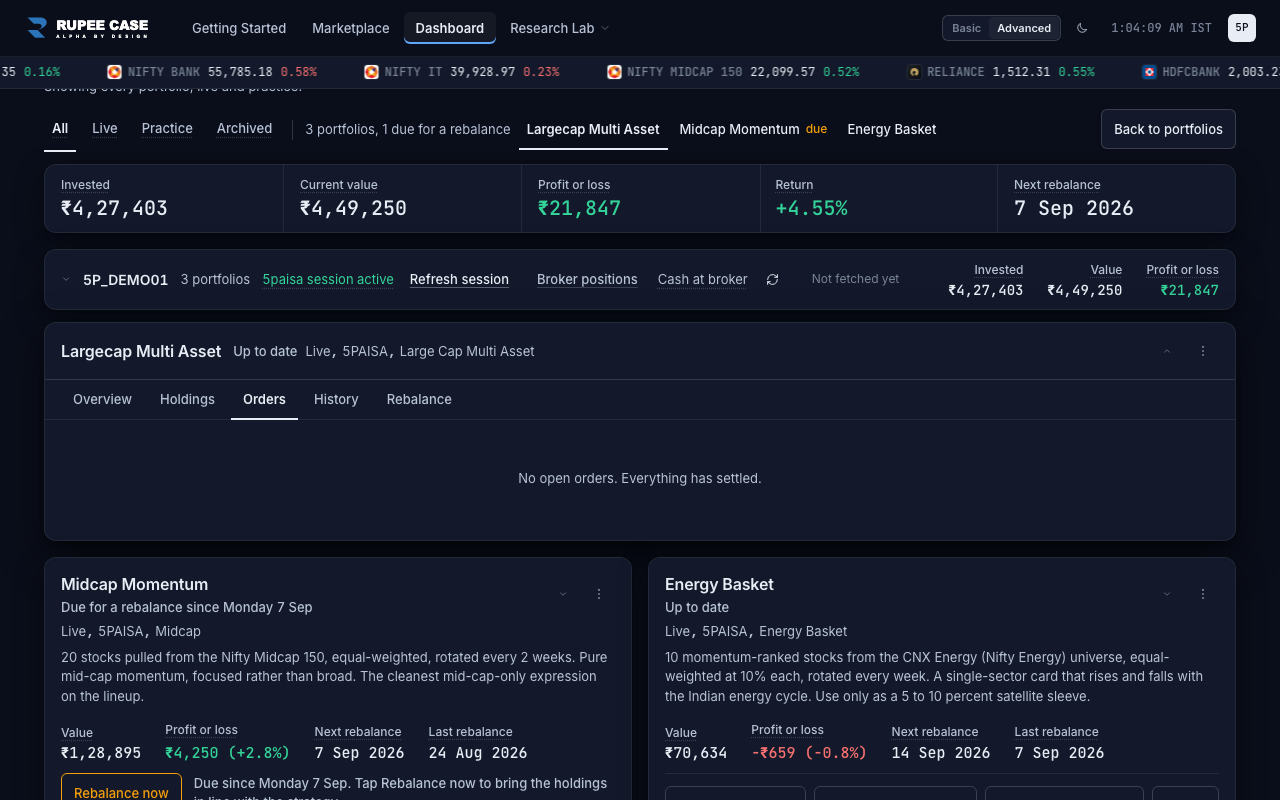Screen dimensions: 1280x800
Task: Switch to the Energy Basket portfolio tab
Action: 892,129
